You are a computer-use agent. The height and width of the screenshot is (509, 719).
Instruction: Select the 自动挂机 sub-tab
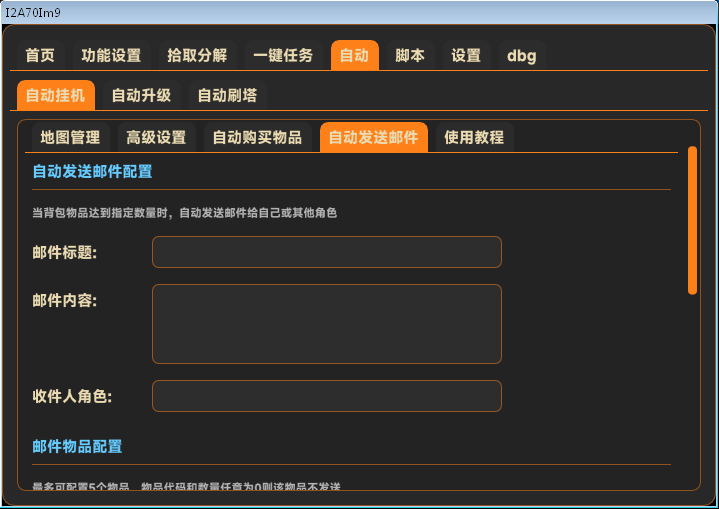(x=55, y=96)
